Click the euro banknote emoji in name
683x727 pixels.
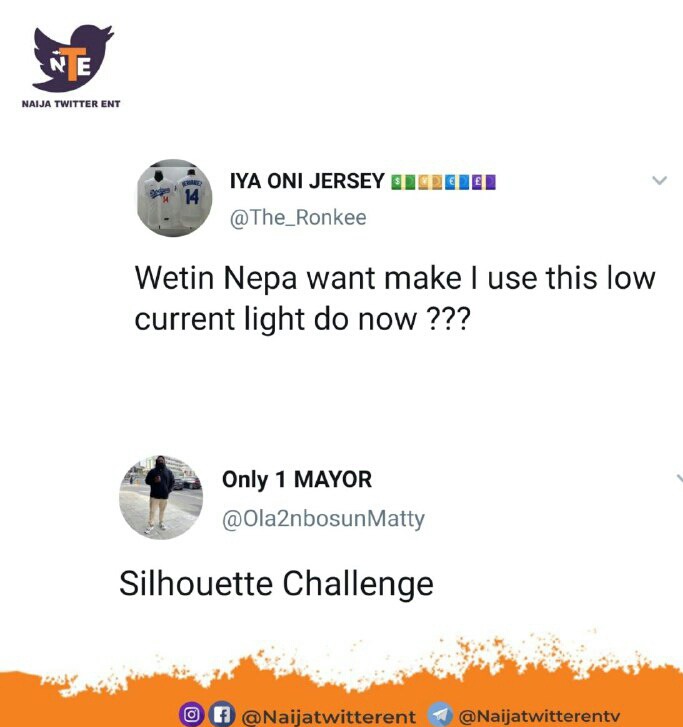coord(457,182)
